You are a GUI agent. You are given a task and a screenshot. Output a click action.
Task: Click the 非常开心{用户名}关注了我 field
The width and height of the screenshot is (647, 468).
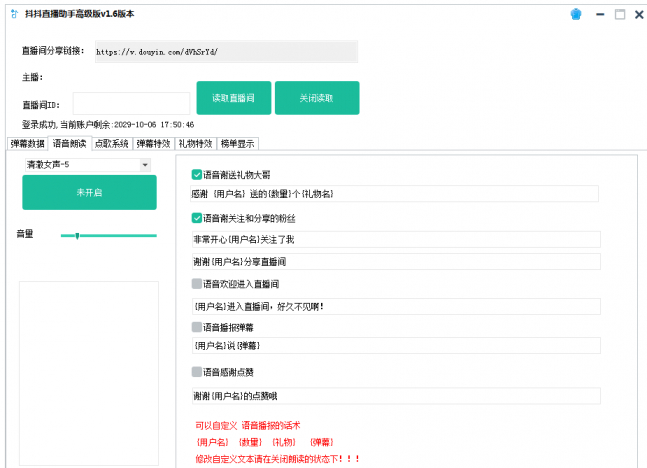point(396,239)
